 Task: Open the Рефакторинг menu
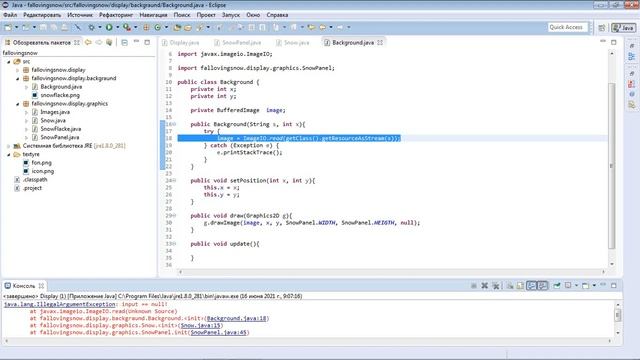[x=116, y=15]
